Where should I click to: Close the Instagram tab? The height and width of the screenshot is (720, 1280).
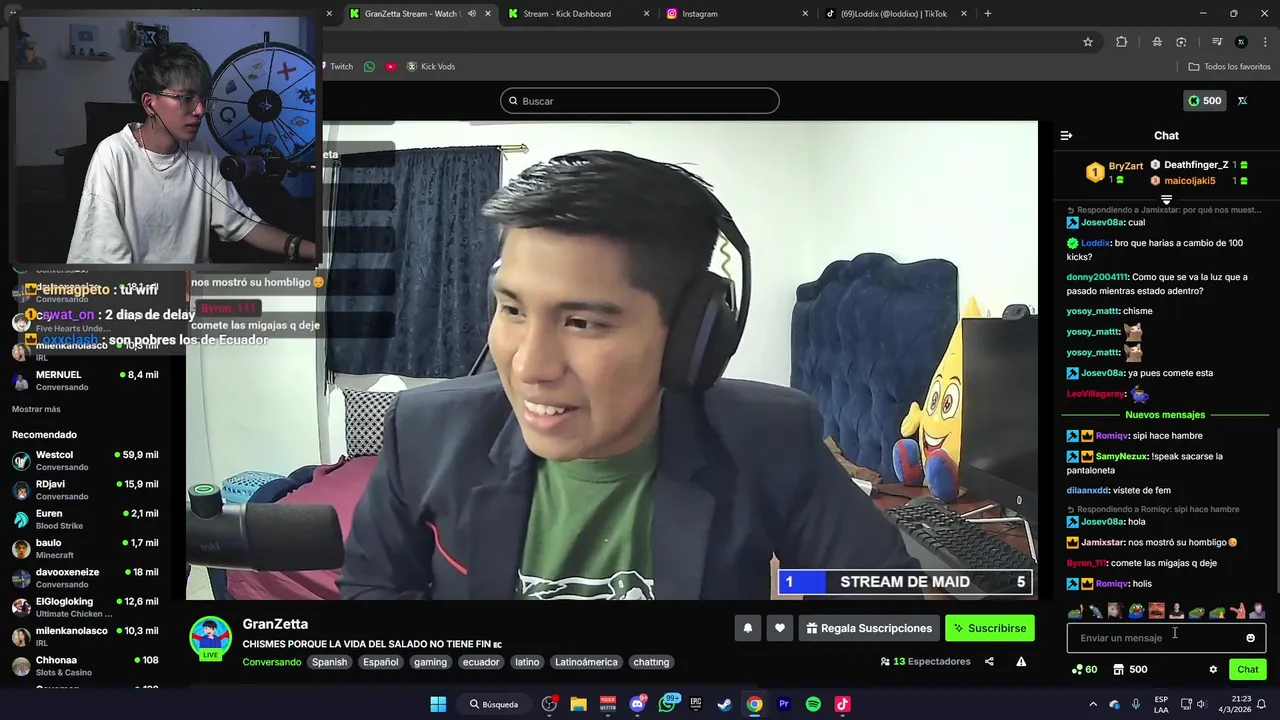coord(805,14)
